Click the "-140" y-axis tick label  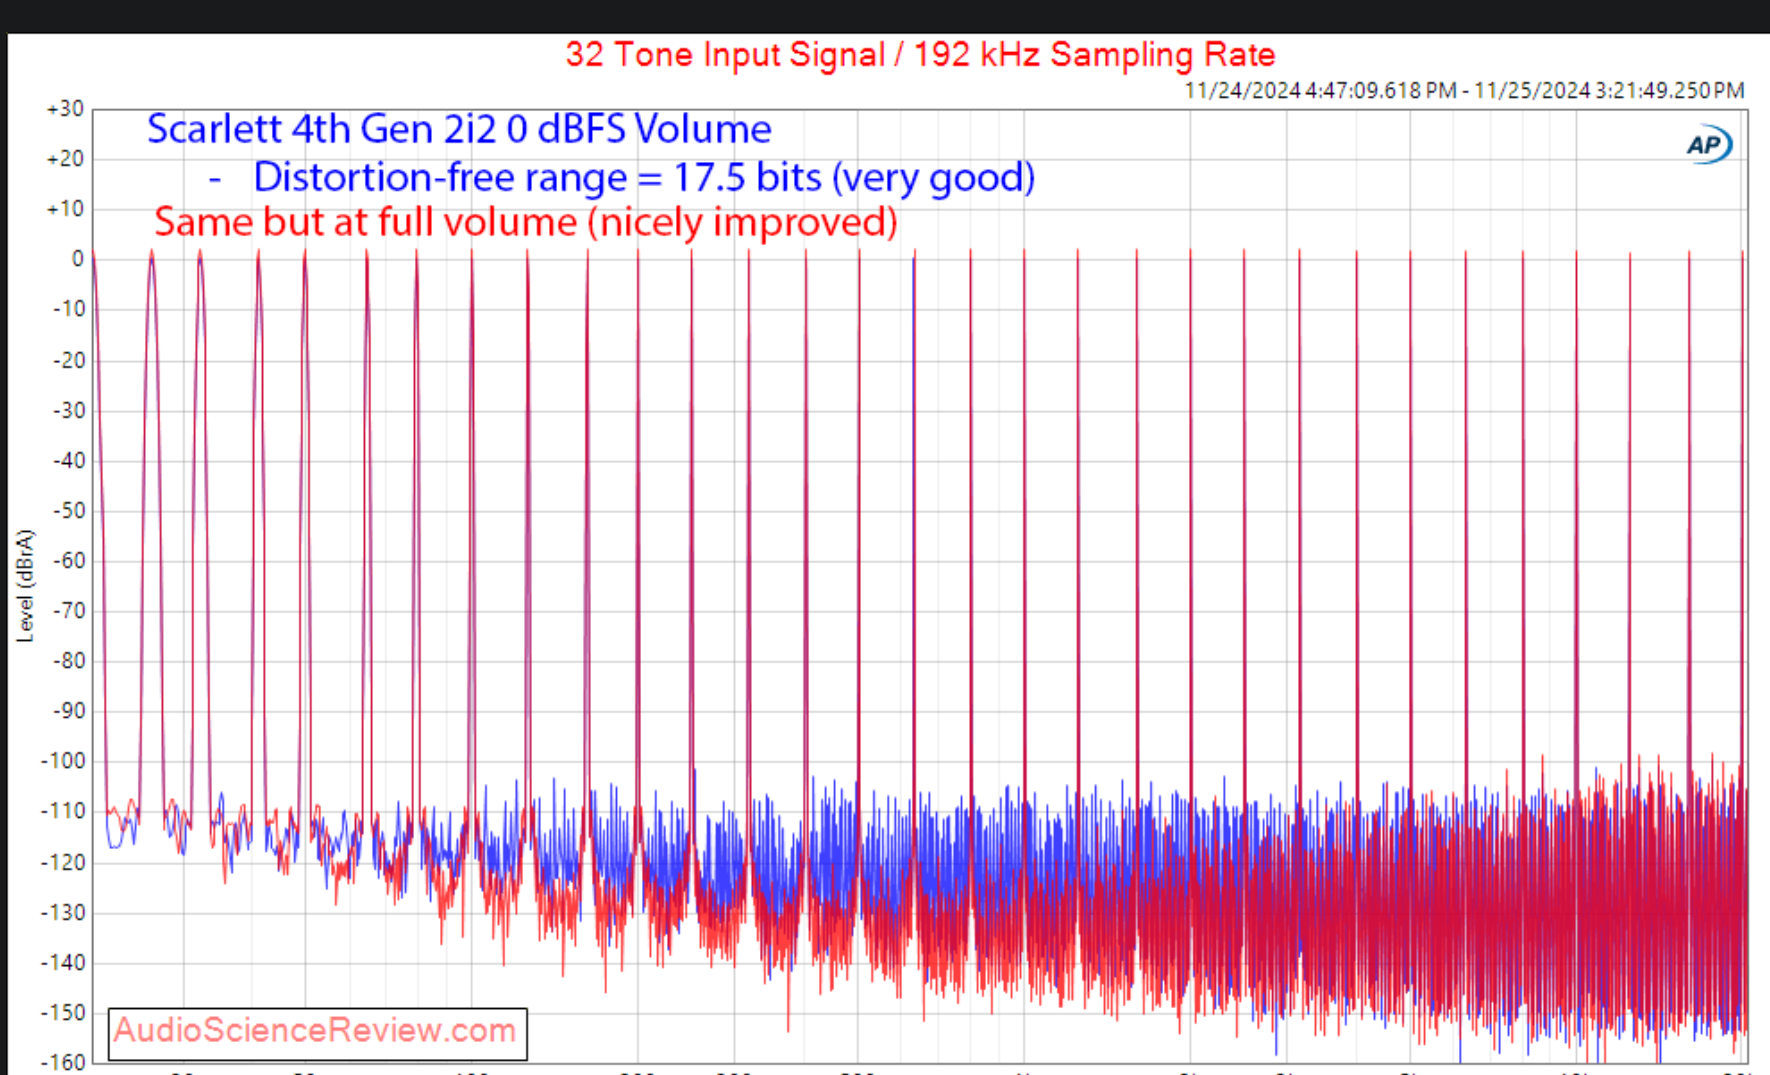point(63,962)
